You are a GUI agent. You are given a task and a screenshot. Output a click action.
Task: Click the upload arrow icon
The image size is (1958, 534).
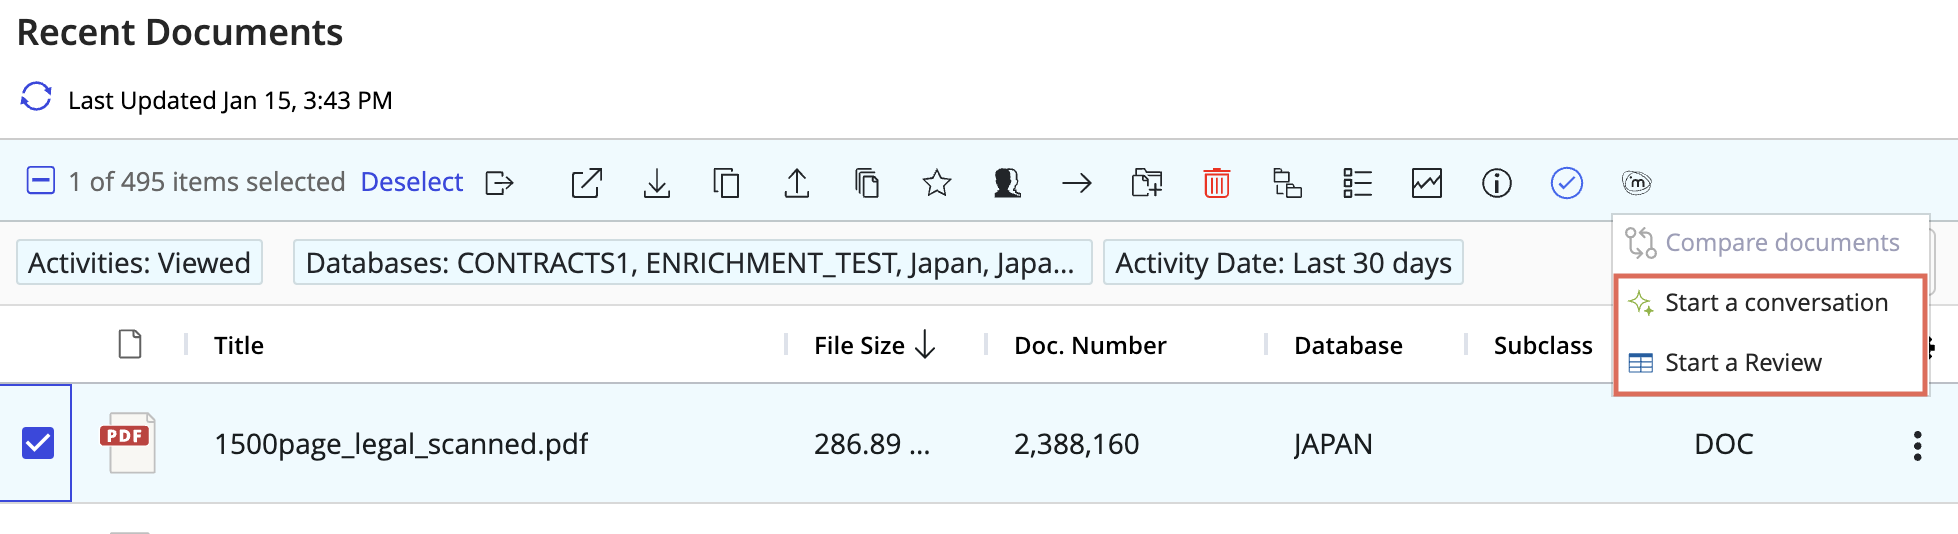(796, 183)
